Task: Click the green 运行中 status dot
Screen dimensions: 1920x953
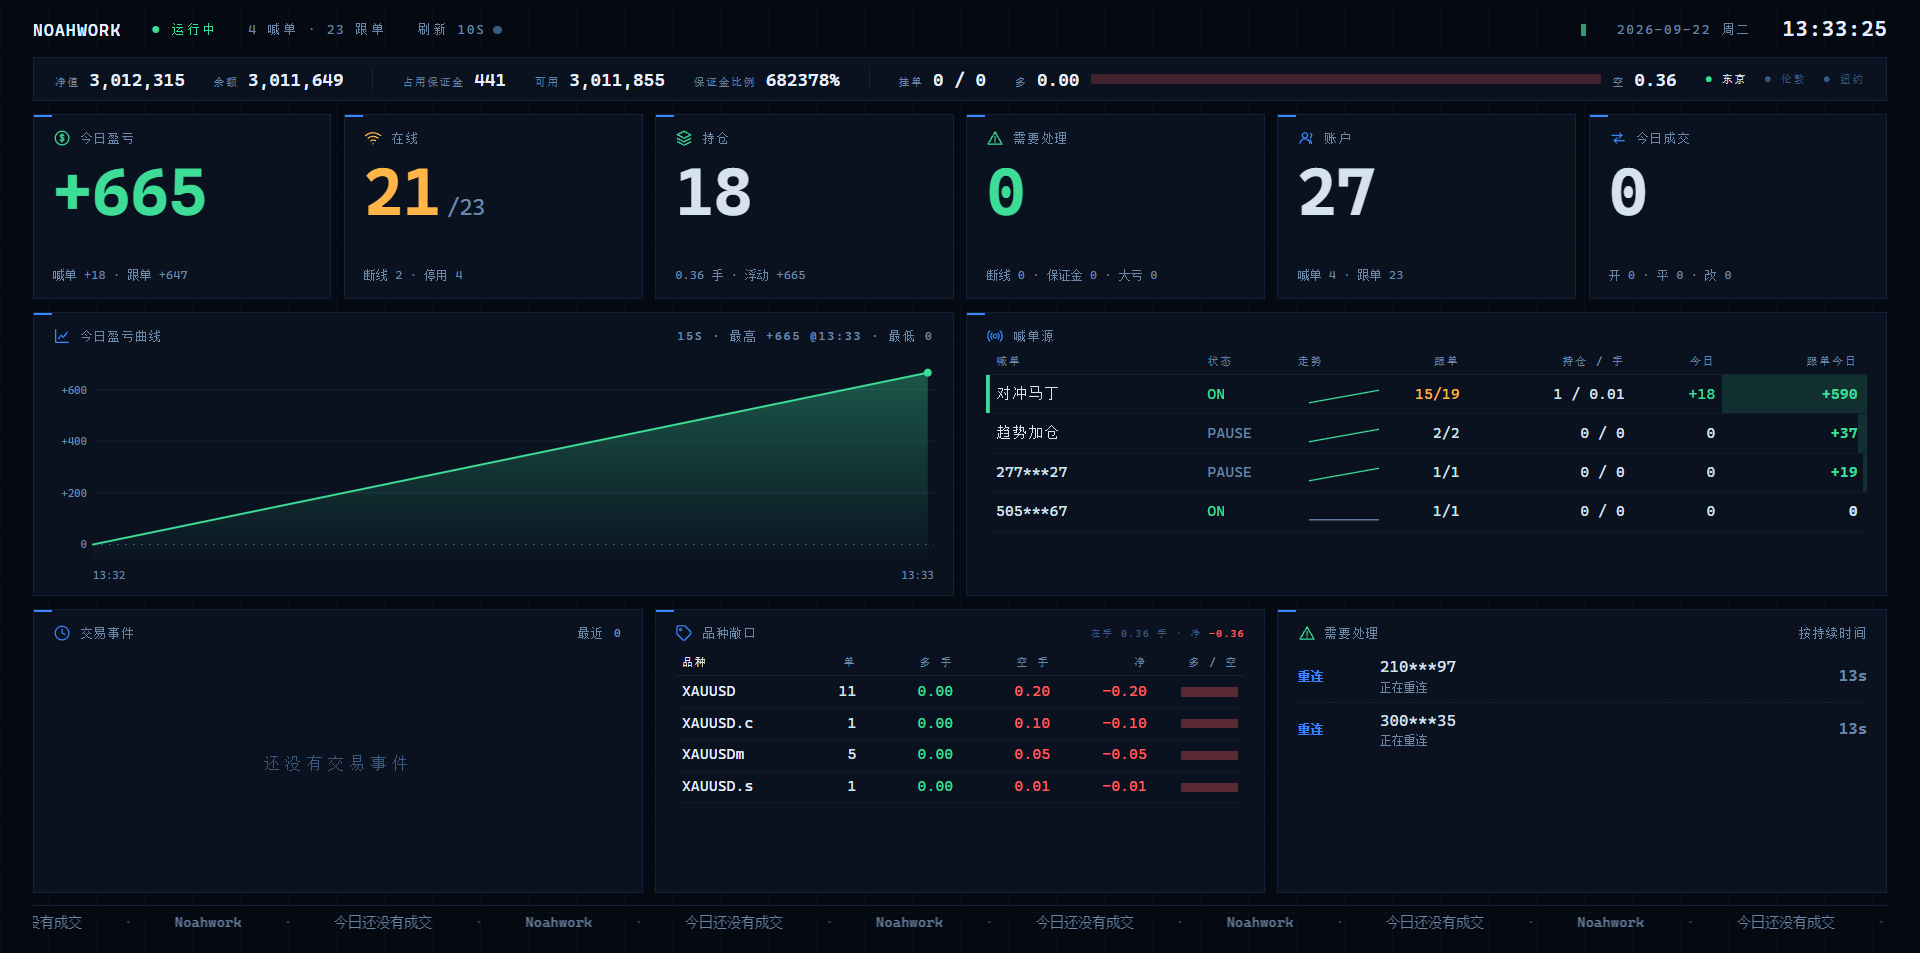Action: (156, 30)
